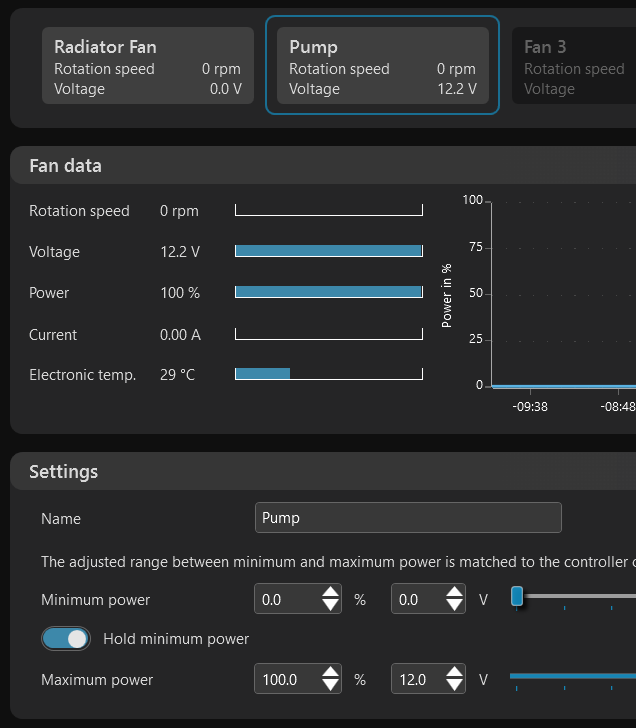Click the Maximum power voltage input field
636x728 pixels.
[416, 680]
